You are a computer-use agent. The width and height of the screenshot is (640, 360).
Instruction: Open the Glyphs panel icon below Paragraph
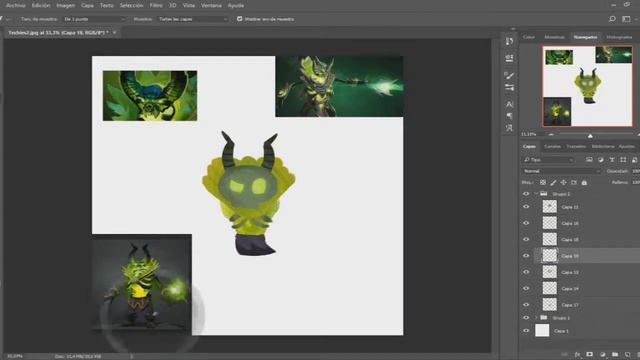pyautogui.click(x=509, y=128)
